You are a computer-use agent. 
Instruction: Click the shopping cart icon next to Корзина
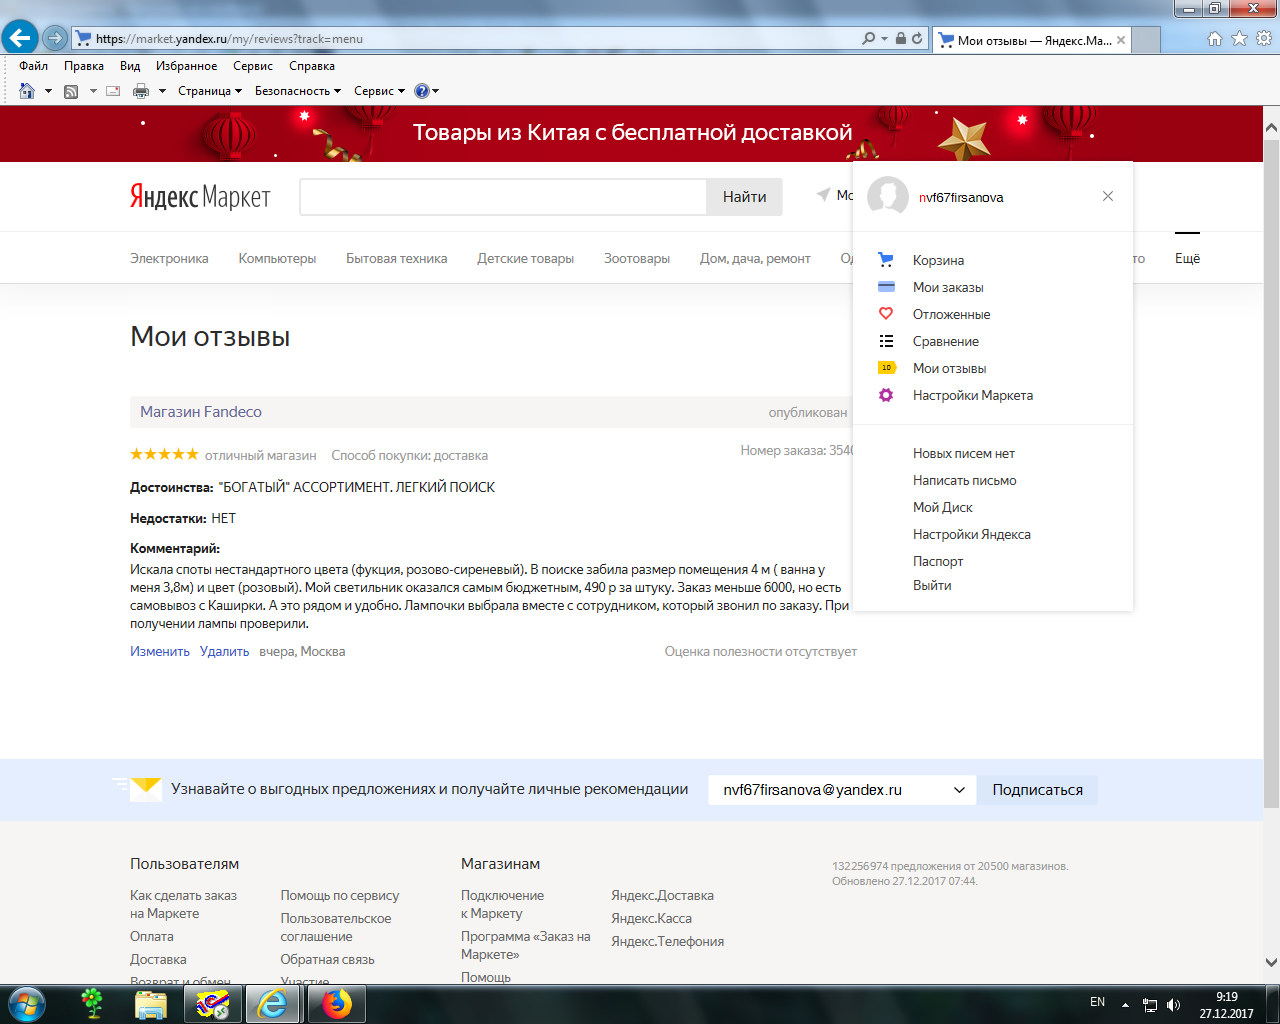(x=885, y=260)
